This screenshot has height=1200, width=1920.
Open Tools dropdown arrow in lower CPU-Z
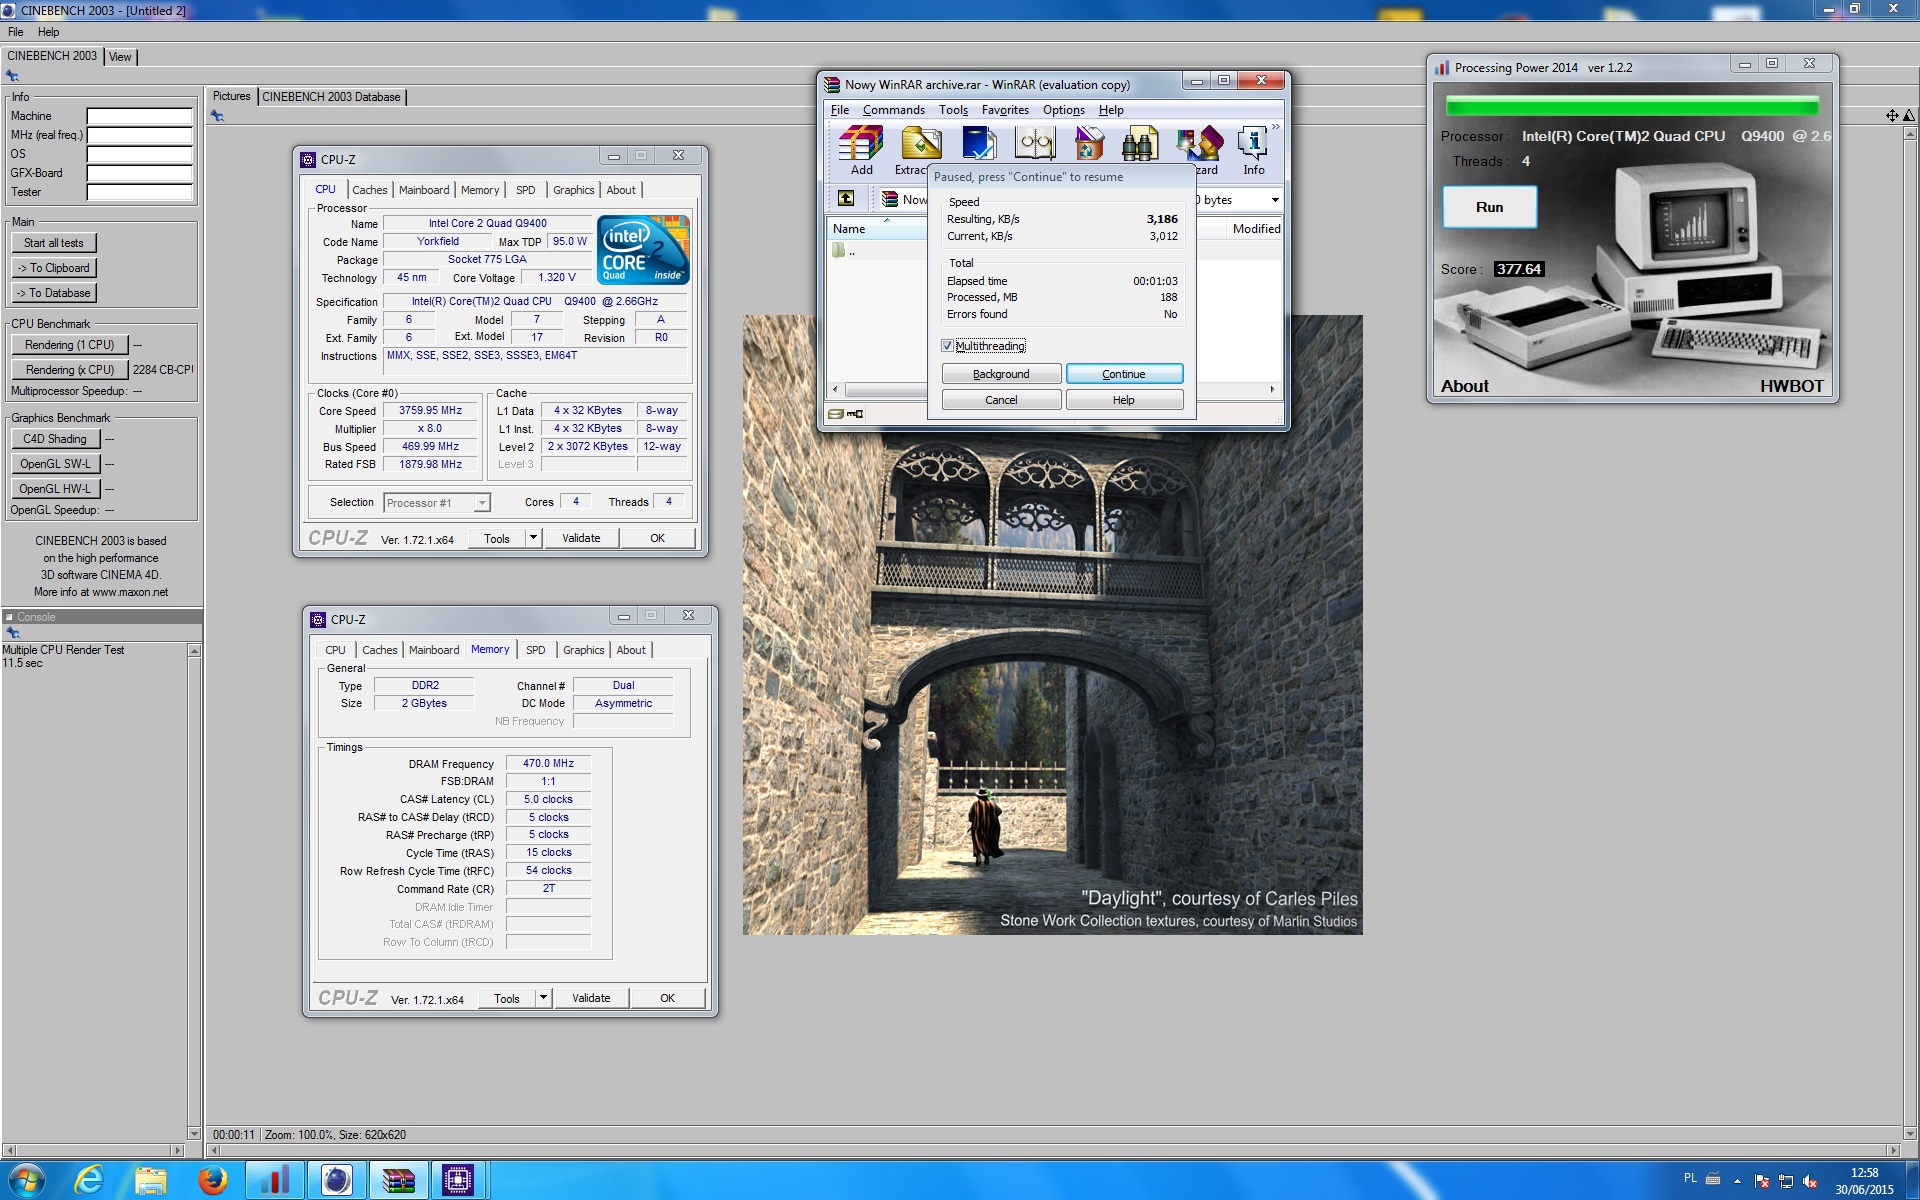pyautogui.click(x=544, y=998)
